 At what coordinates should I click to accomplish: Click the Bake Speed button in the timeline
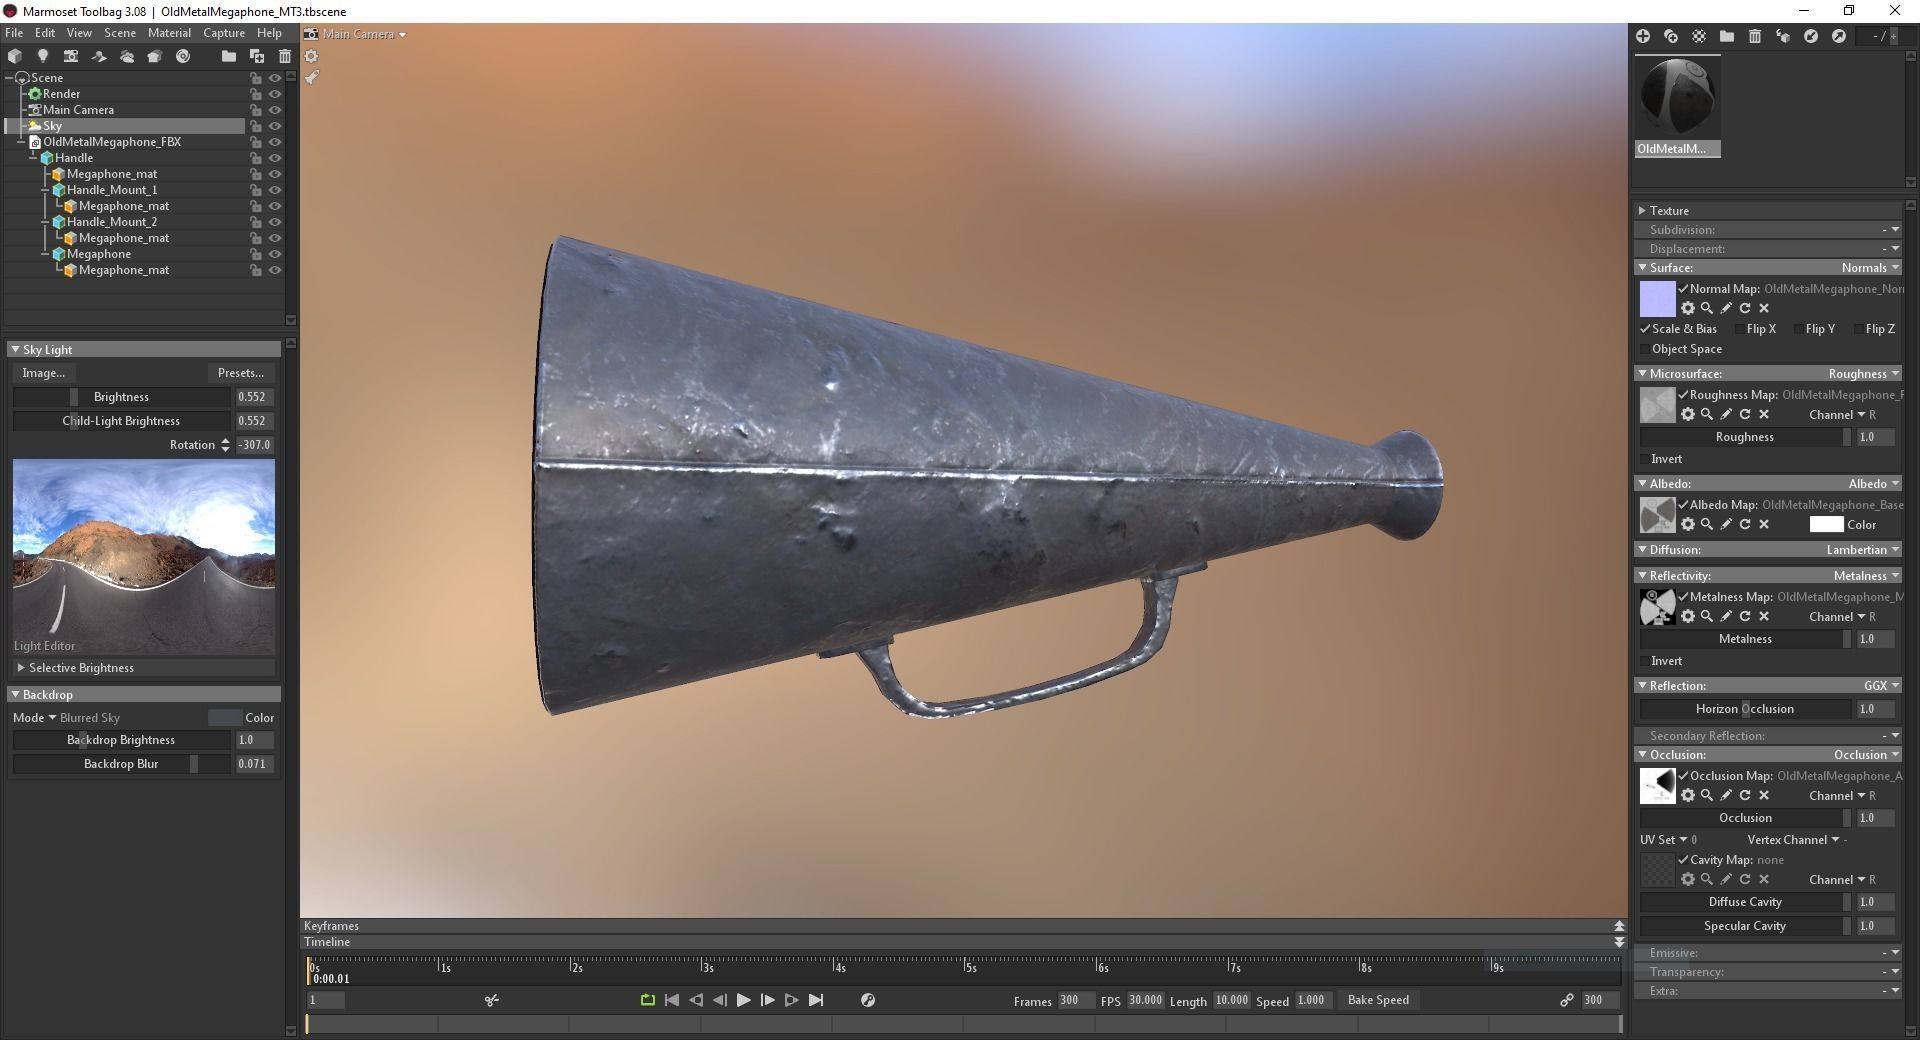coord(1378,1000)
